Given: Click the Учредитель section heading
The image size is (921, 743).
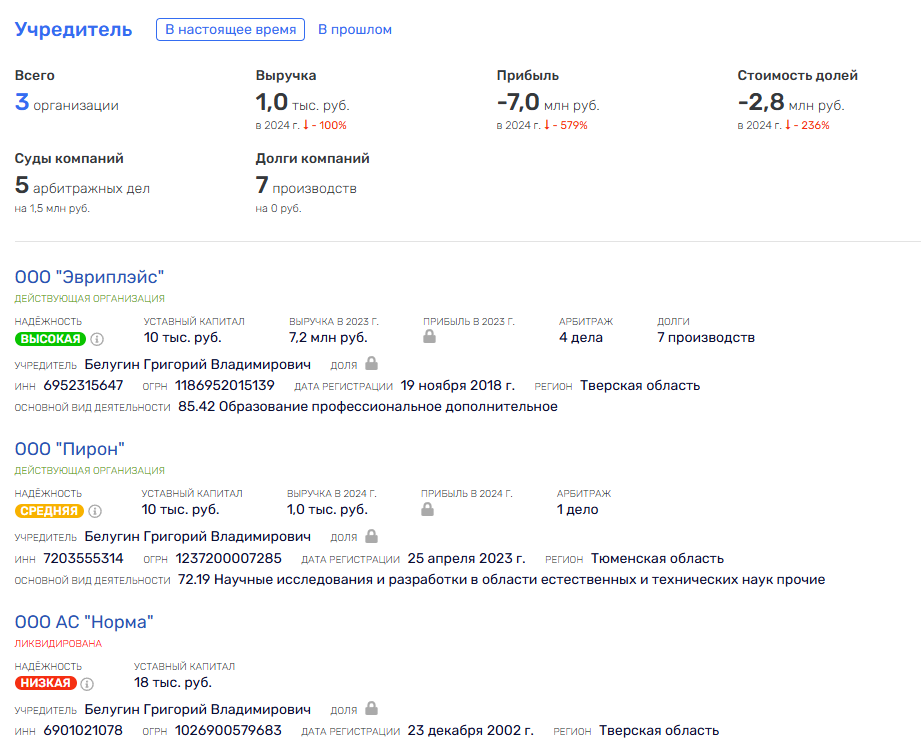Looking at the screenshot, I should pos(73,29).
